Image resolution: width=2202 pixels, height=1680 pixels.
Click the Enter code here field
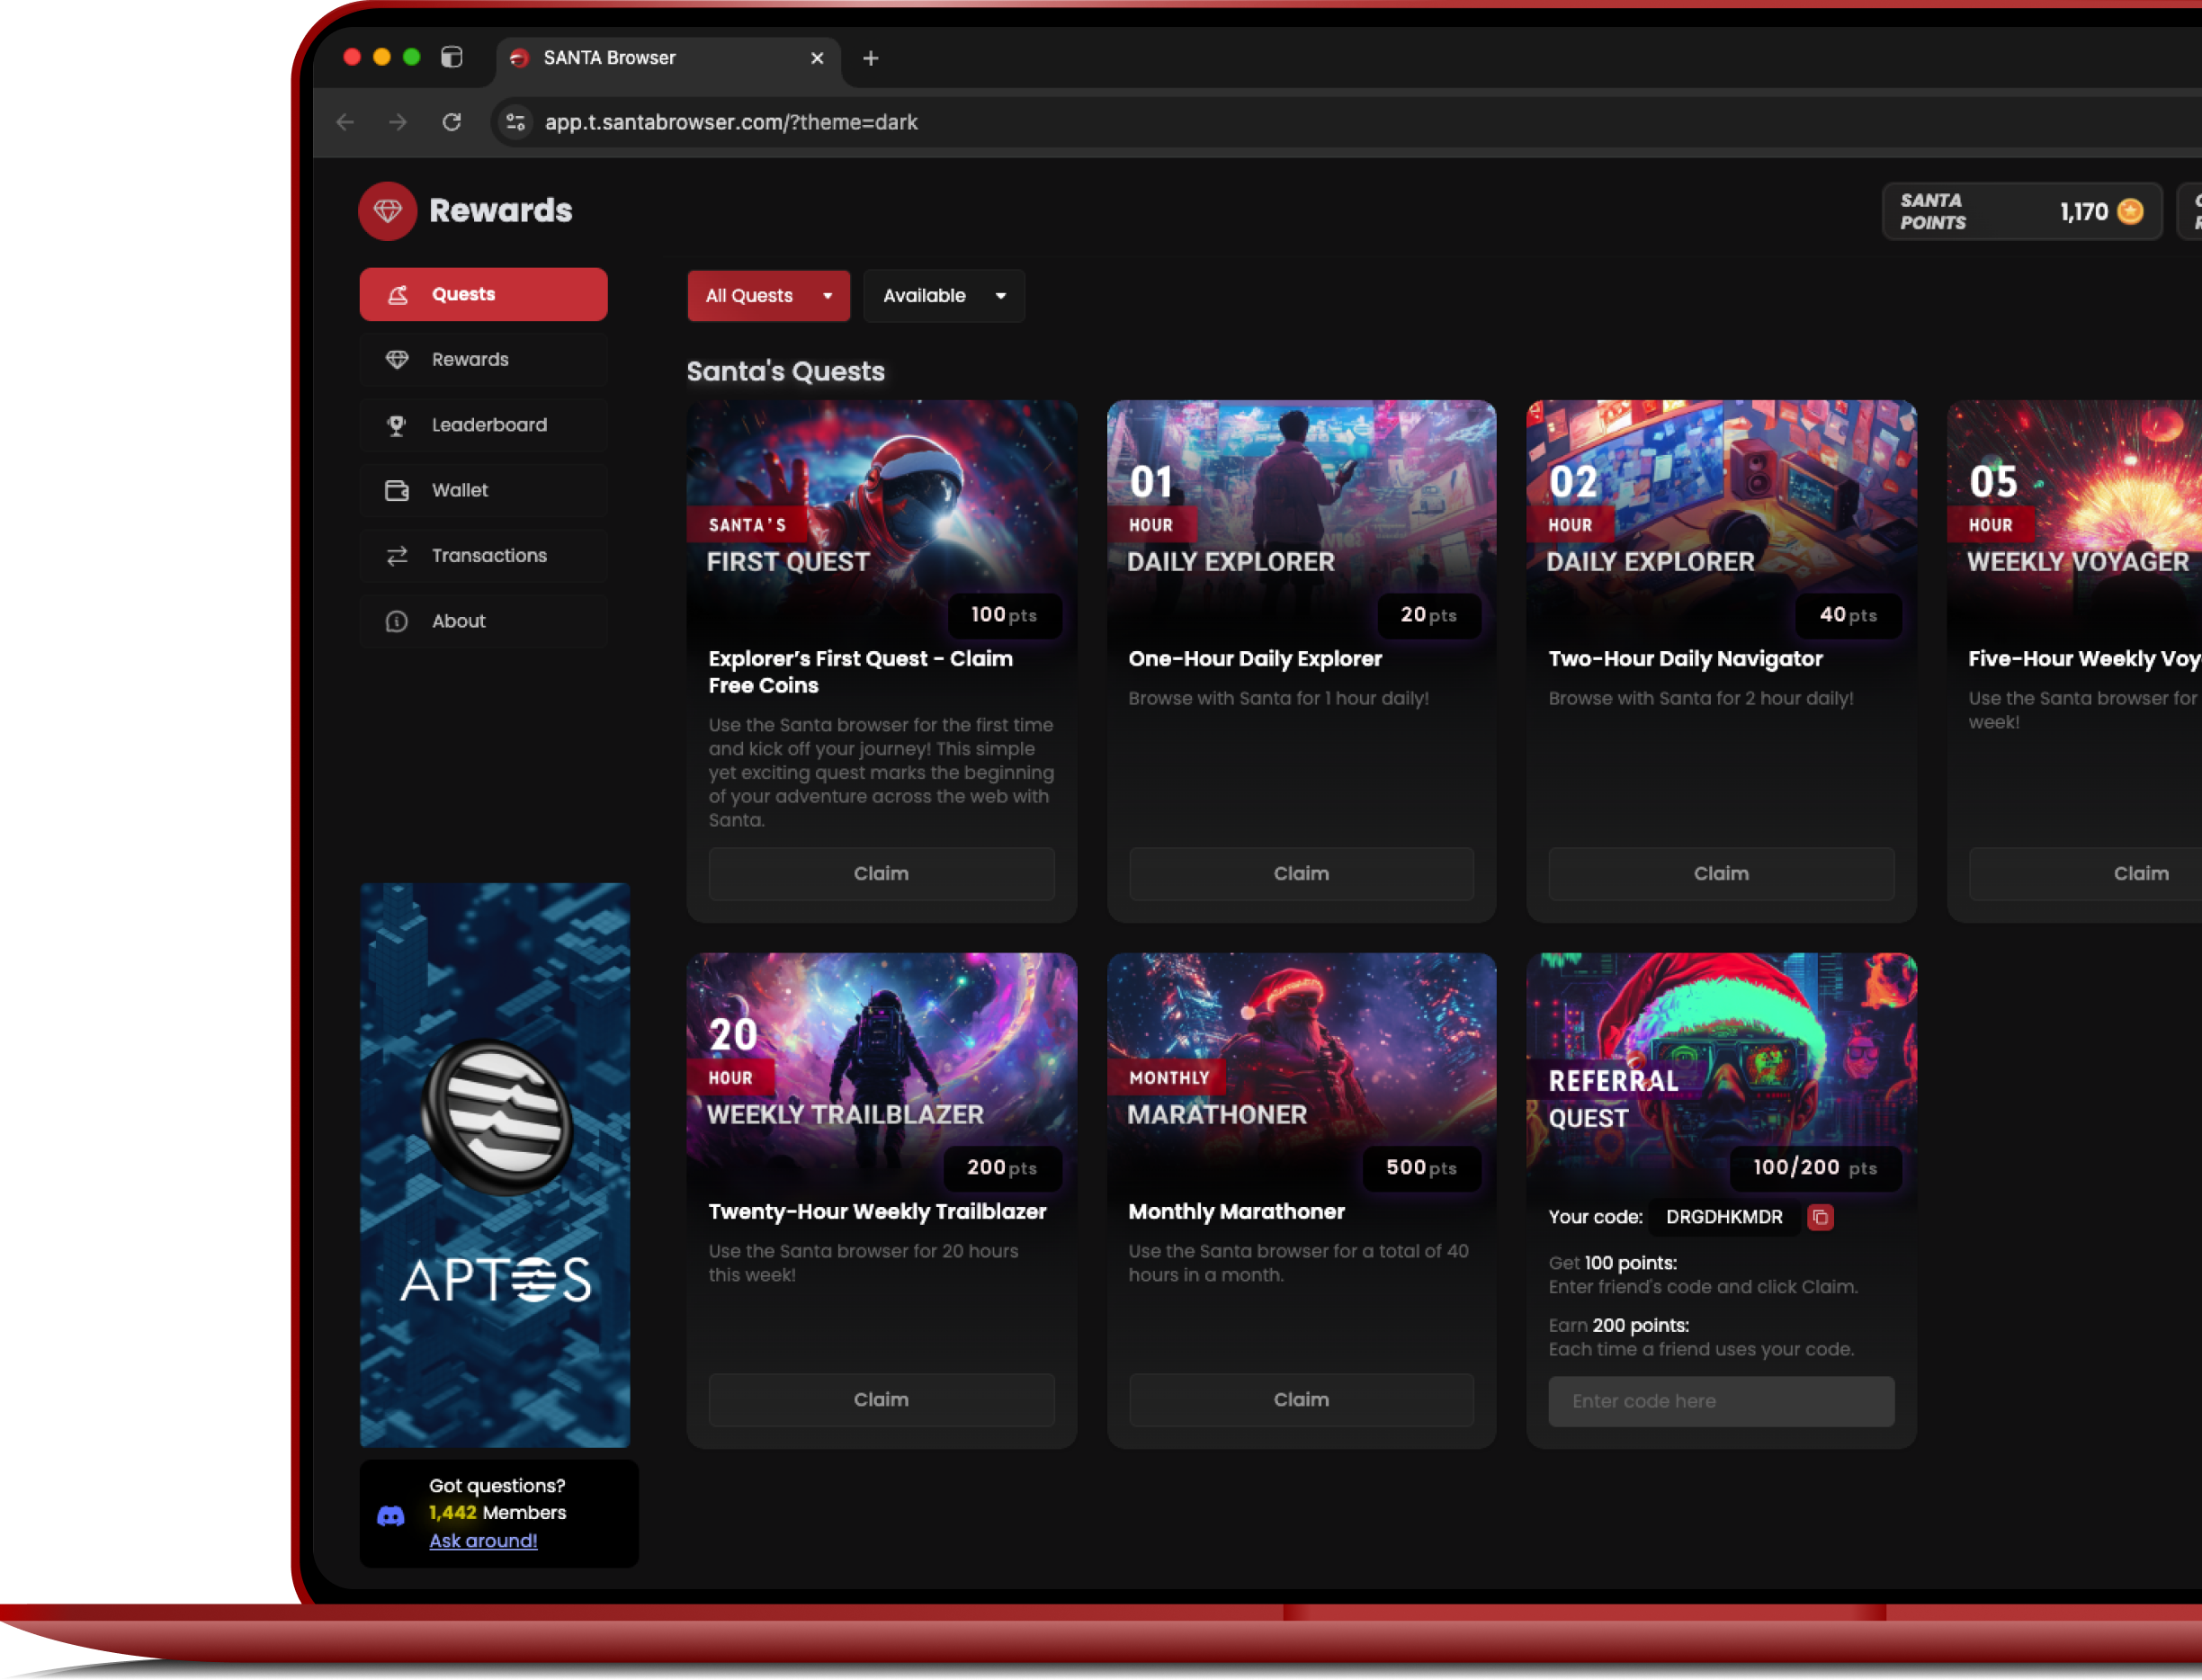pos(1720,1401)
